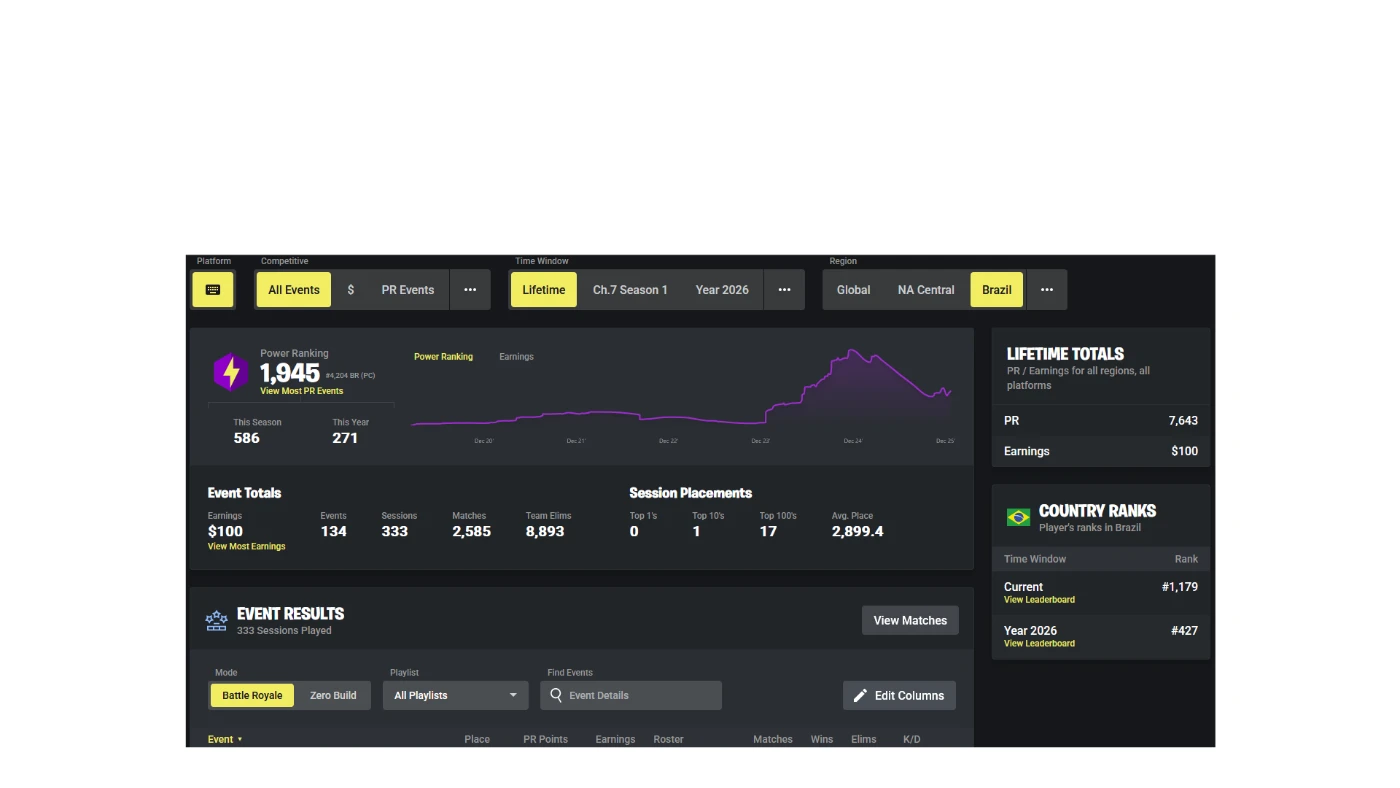Expand more Time Window options
The height and width of the screenshot is (788, 1400).
coord(784,290)
